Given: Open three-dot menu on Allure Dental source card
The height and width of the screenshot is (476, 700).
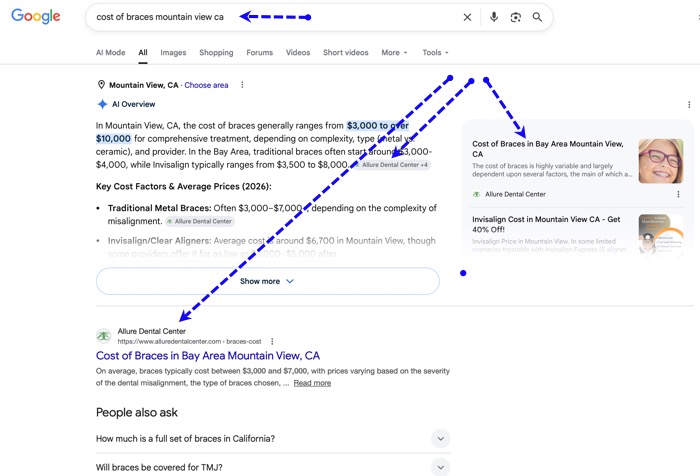Looking at the screenshot, I should click(x=678, y=194).
